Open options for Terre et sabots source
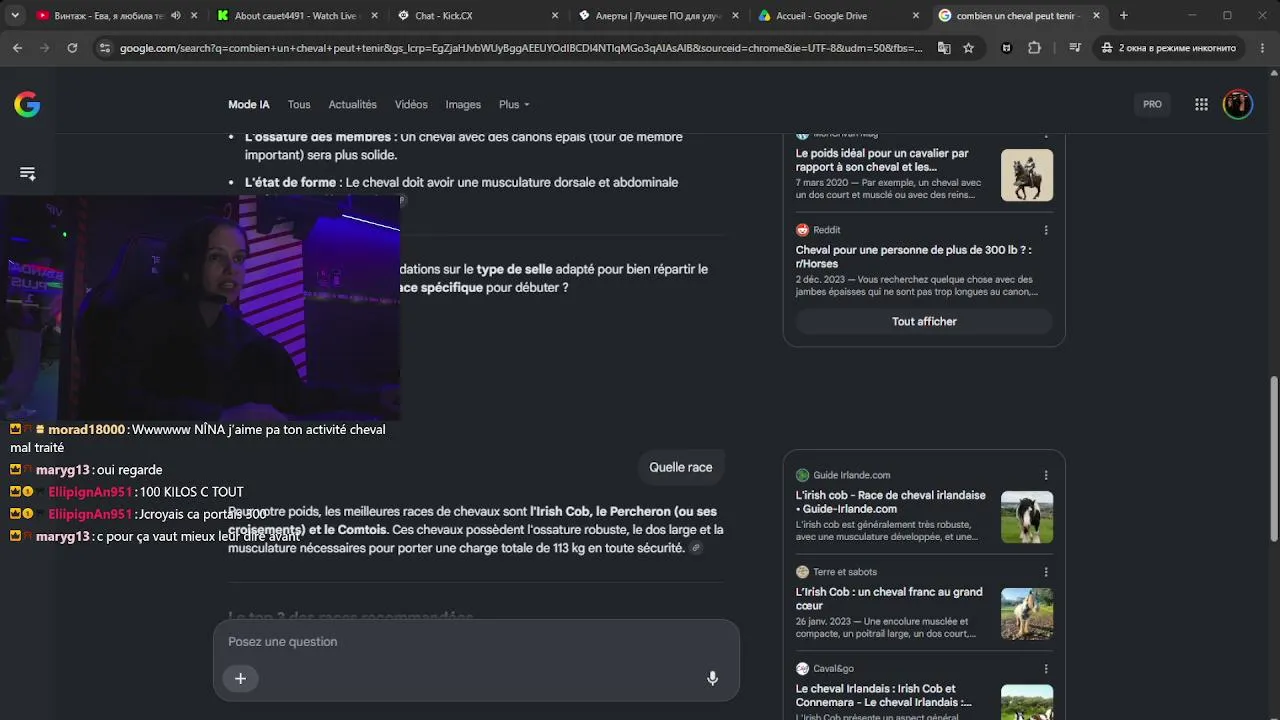 pyautogui.click(x=1046, y=572)
